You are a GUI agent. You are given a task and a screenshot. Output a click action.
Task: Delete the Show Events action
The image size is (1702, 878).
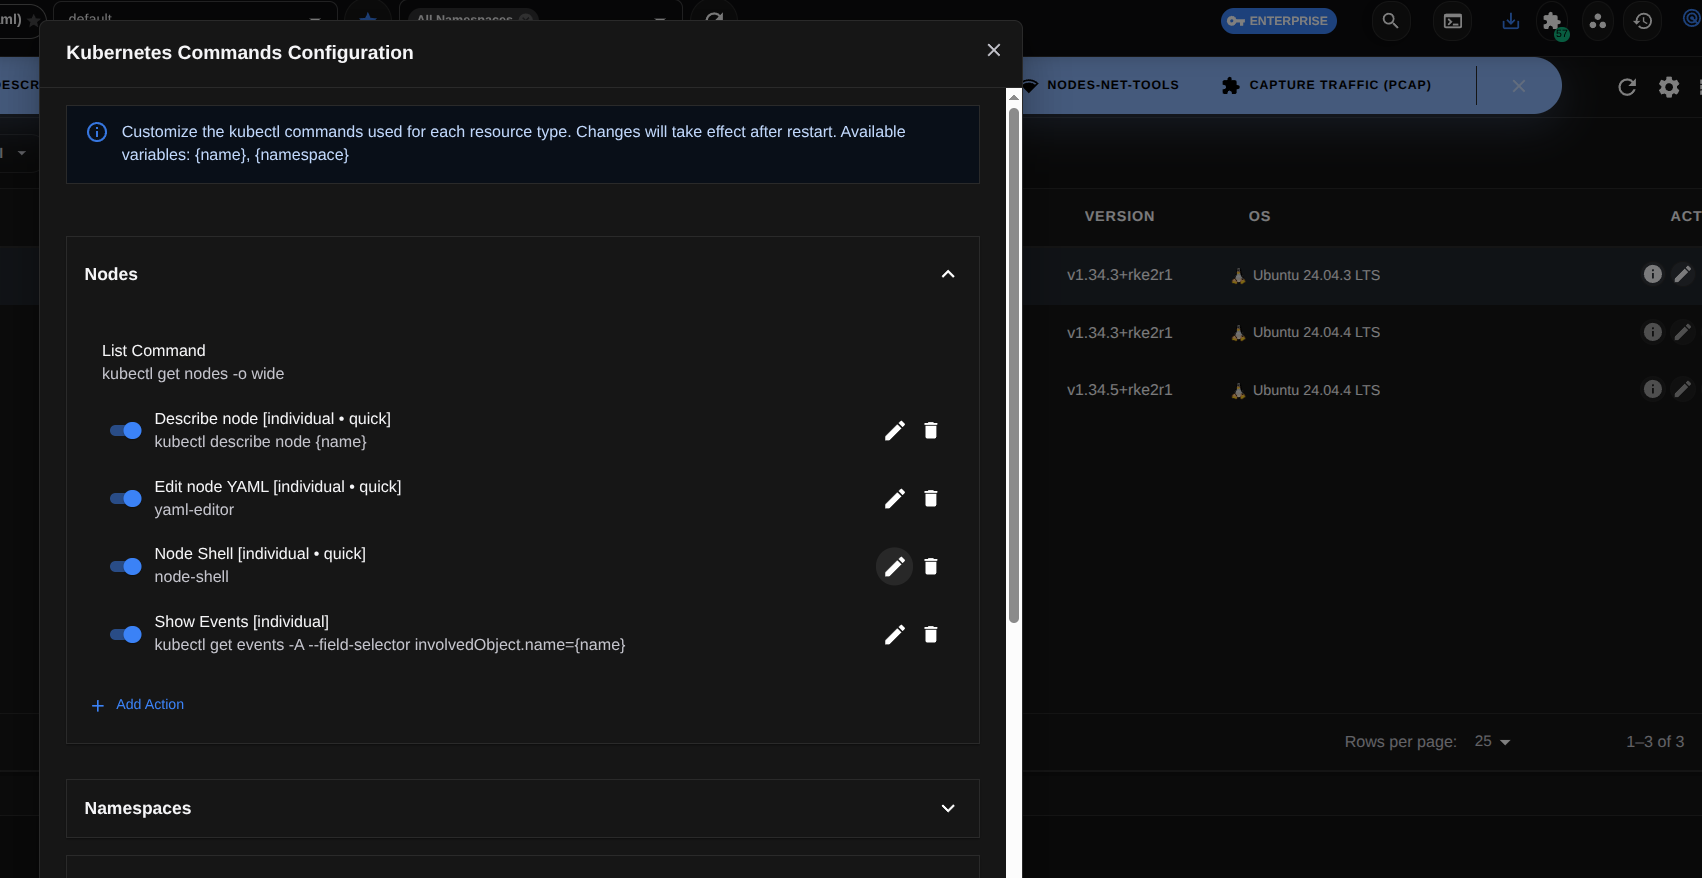tap(931, 635)
